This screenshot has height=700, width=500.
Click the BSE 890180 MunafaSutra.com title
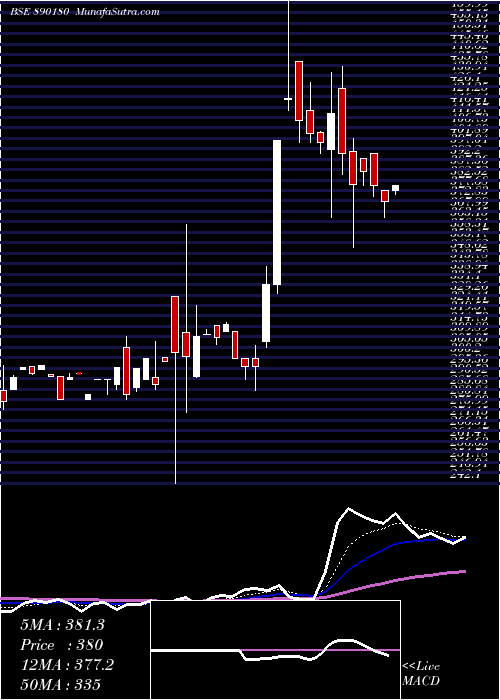[x=85, y=12]
